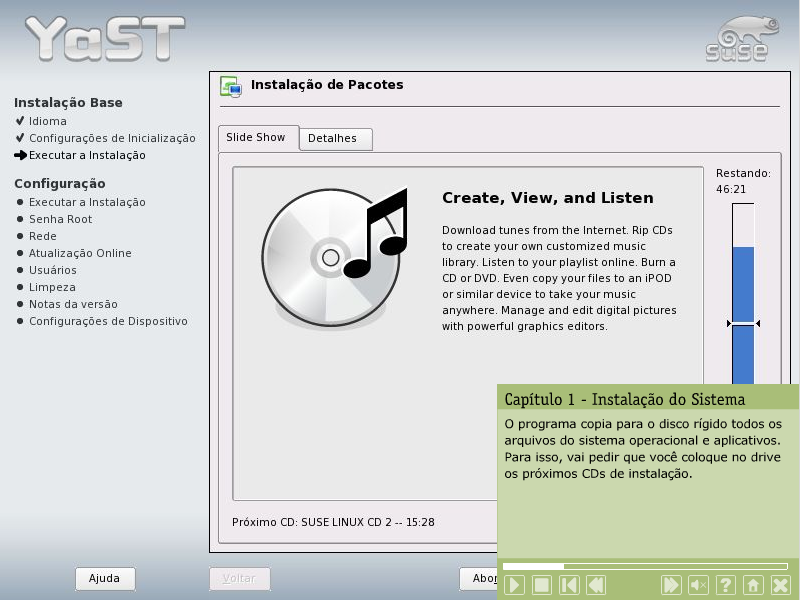Go to tutorial home icon

pos(753,585)
